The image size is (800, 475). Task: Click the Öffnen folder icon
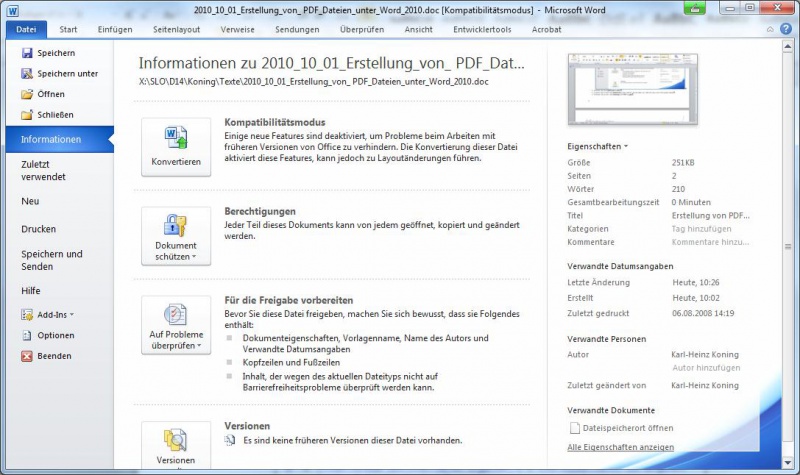click(27, 94)
